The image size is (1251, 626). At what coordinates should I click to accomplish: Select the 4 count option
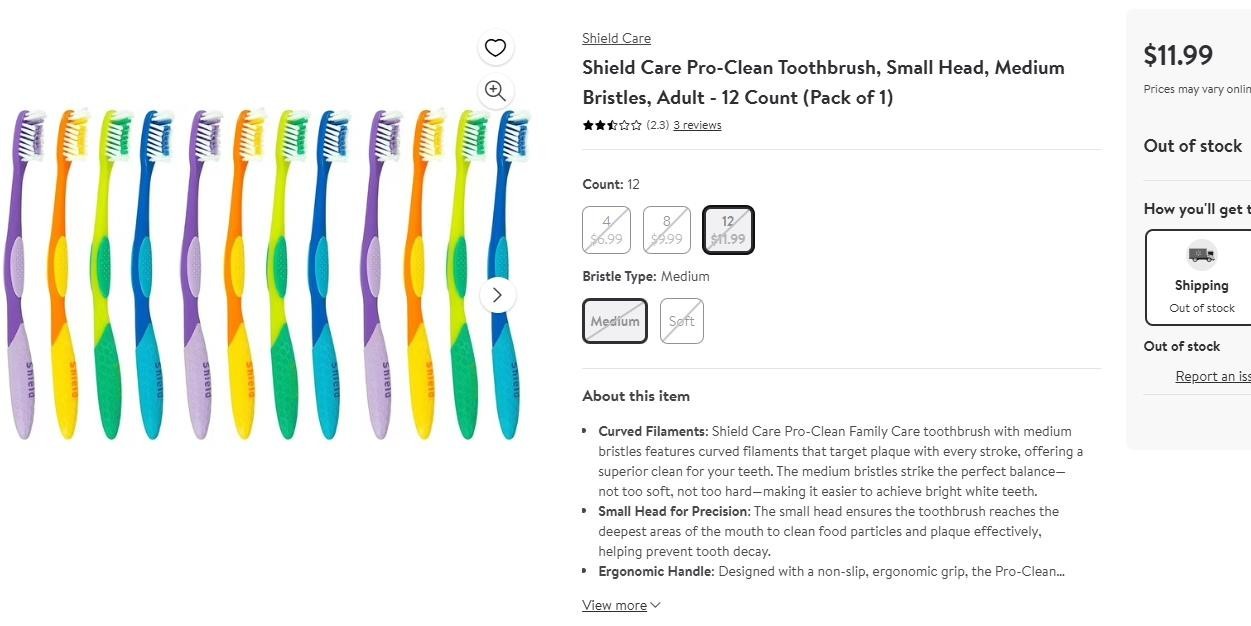tap(607, 230)
